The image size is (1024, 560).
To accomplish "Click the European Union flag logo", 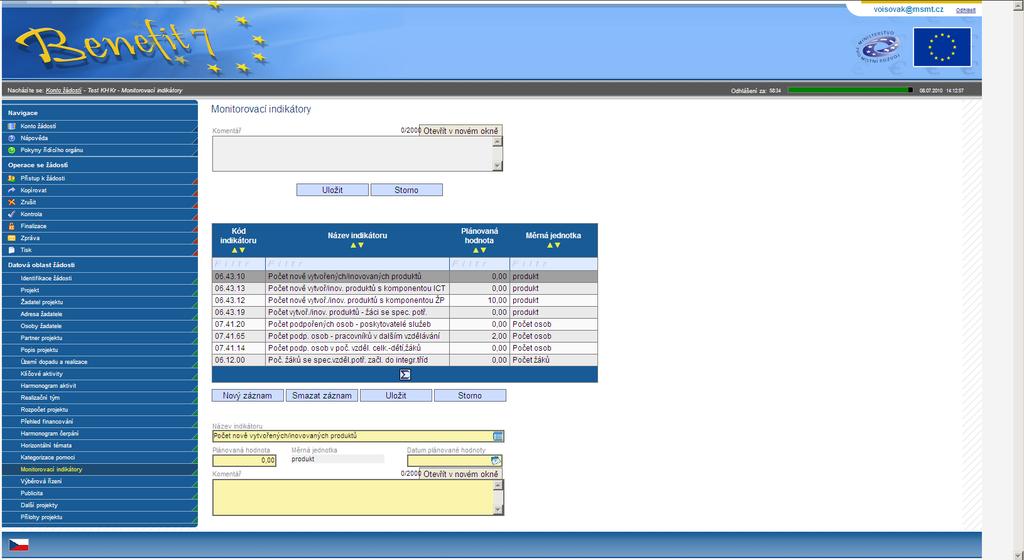I will point(942,47).
